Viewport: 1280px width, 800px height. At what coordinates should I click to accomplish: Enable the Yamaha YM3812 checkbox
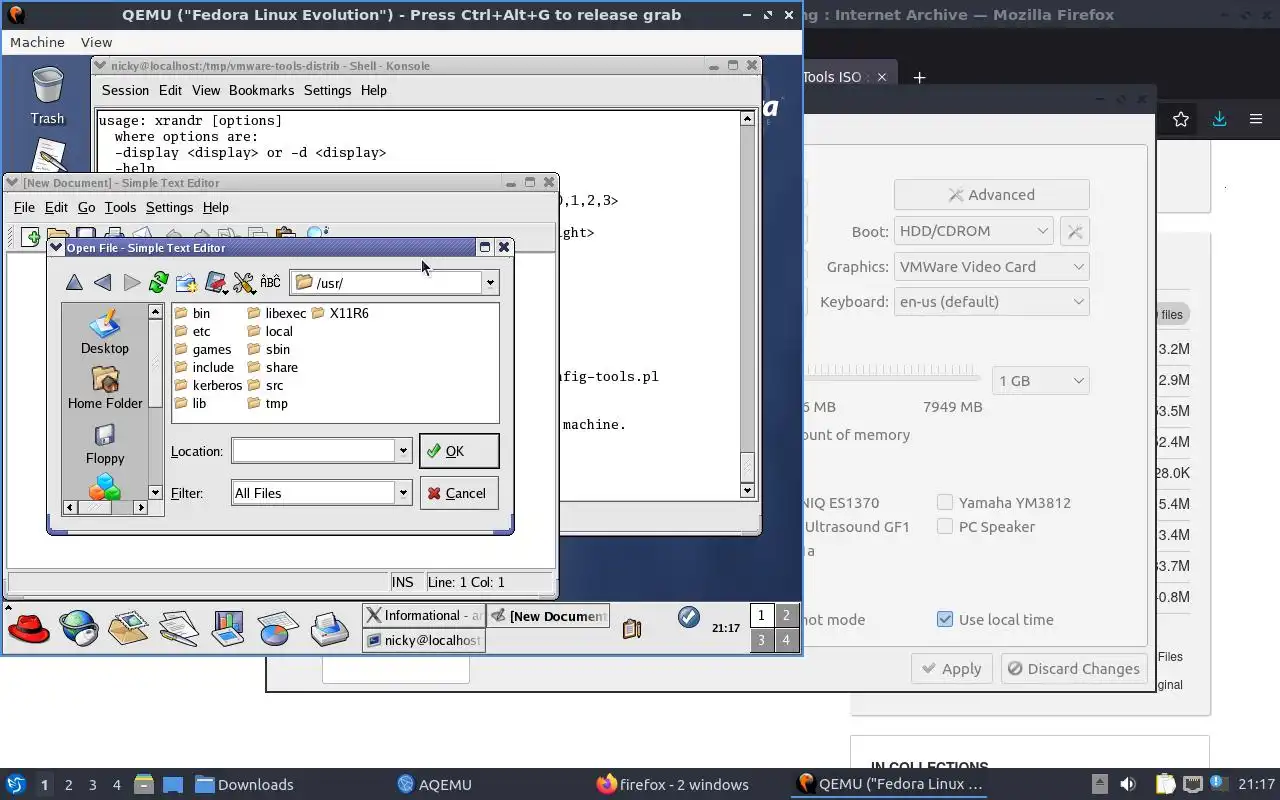coord(945,502)
